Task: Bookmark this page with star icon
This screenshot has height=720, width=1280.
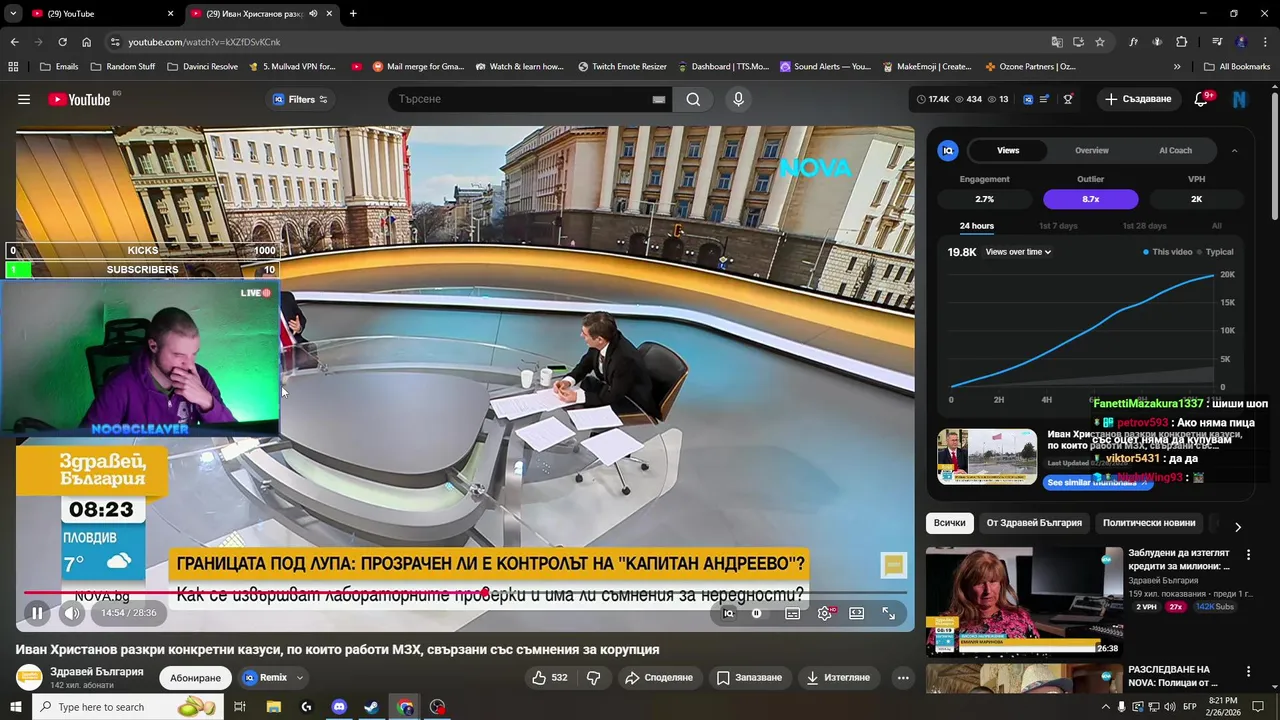Action: tap(1100, 42)
